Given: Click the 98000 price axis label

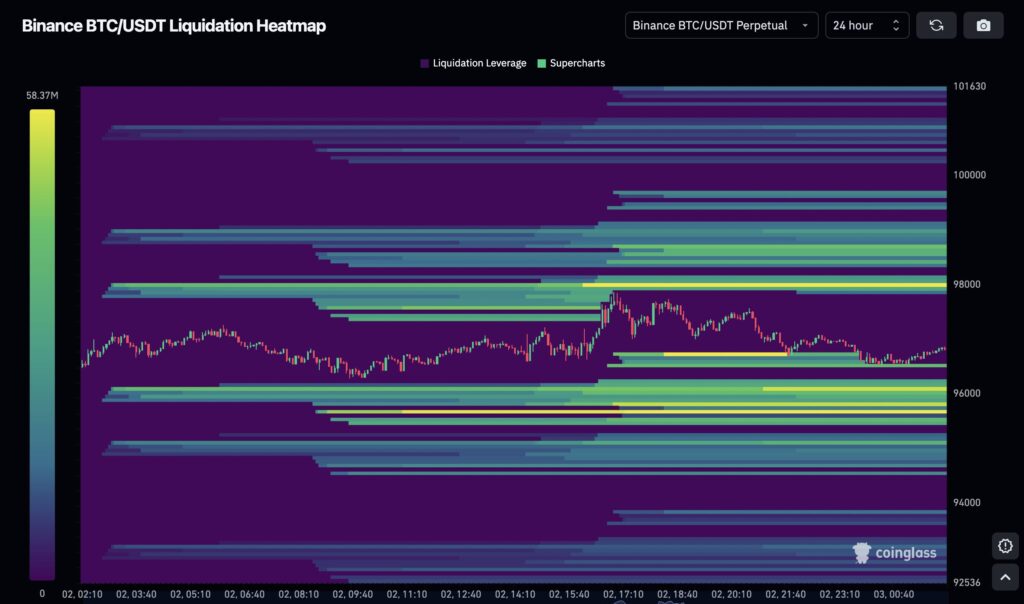Looking at the screenshot, I should 967,284.
